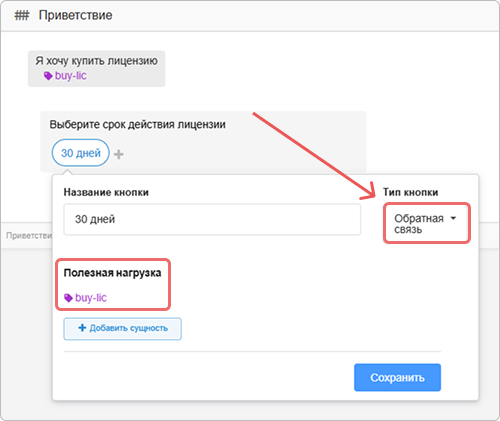Click the buy-lic tag in user message
The image size is (500, 421).
point(65,76)
